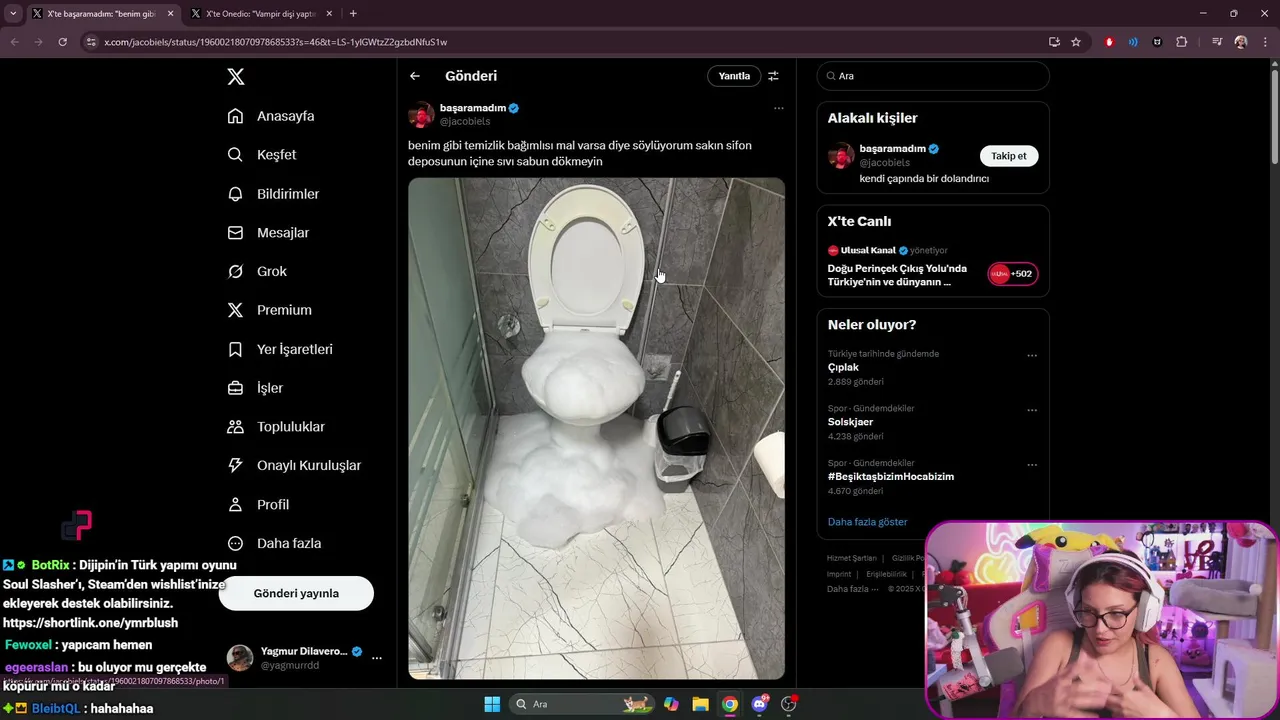Image resolution: width=1280 pixels, height=720 pixels.
Task: Go back in browser history
Action: coord(14,42)
